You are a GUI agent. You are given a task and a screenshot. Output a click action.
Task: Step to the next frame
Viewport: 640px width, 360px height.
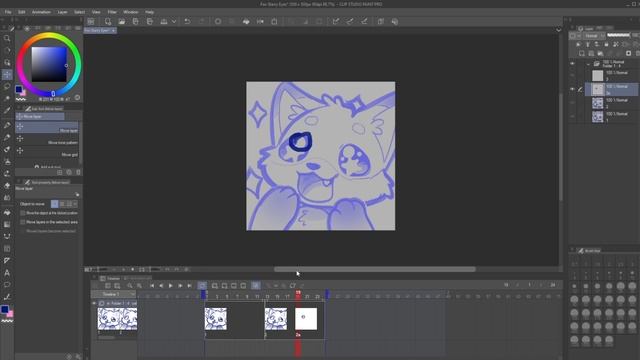click(x=180, y=286)
